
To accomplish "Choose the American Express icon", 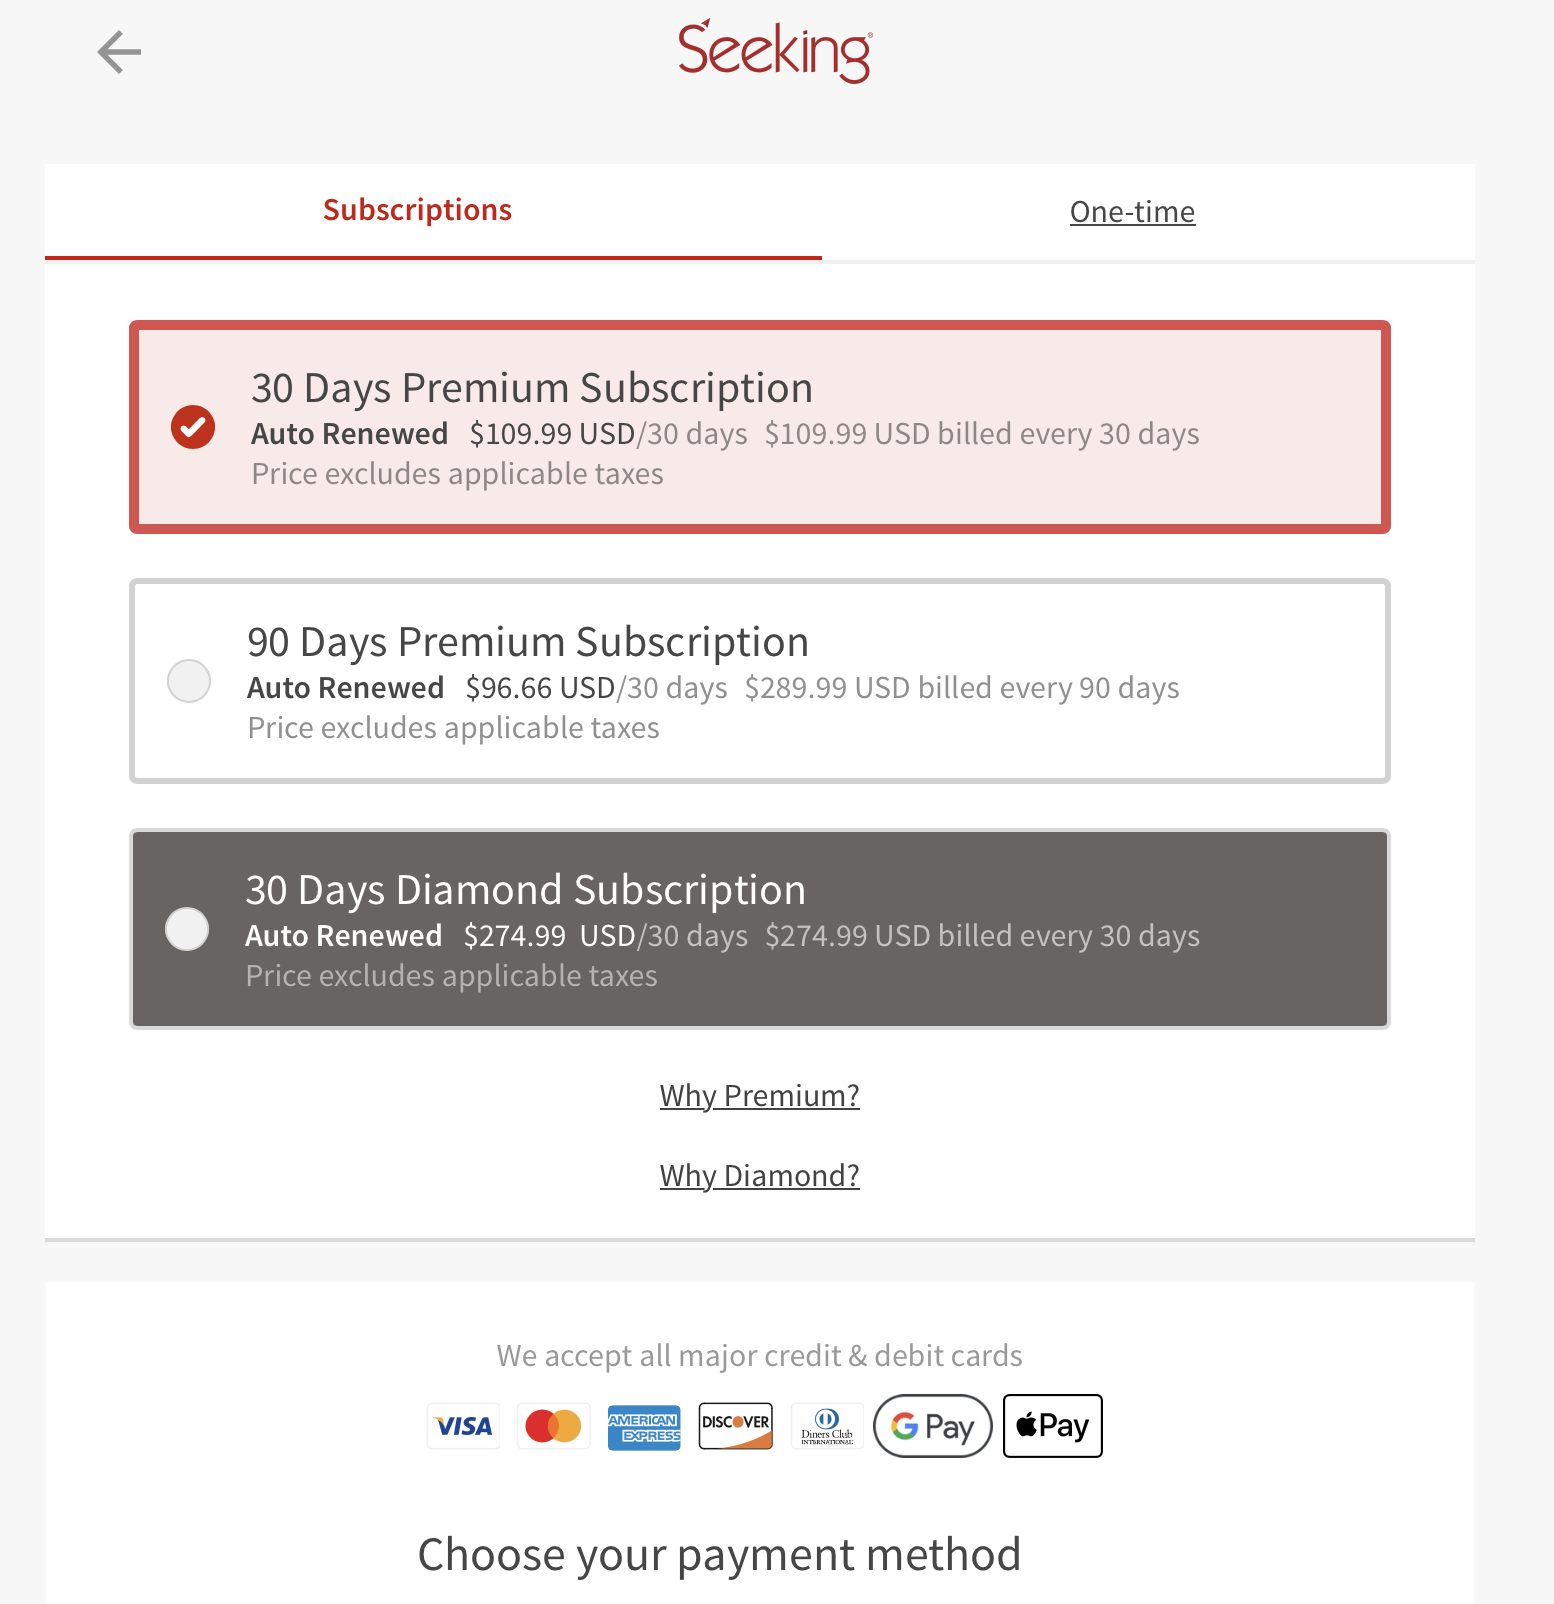I will click(644, 1426).
